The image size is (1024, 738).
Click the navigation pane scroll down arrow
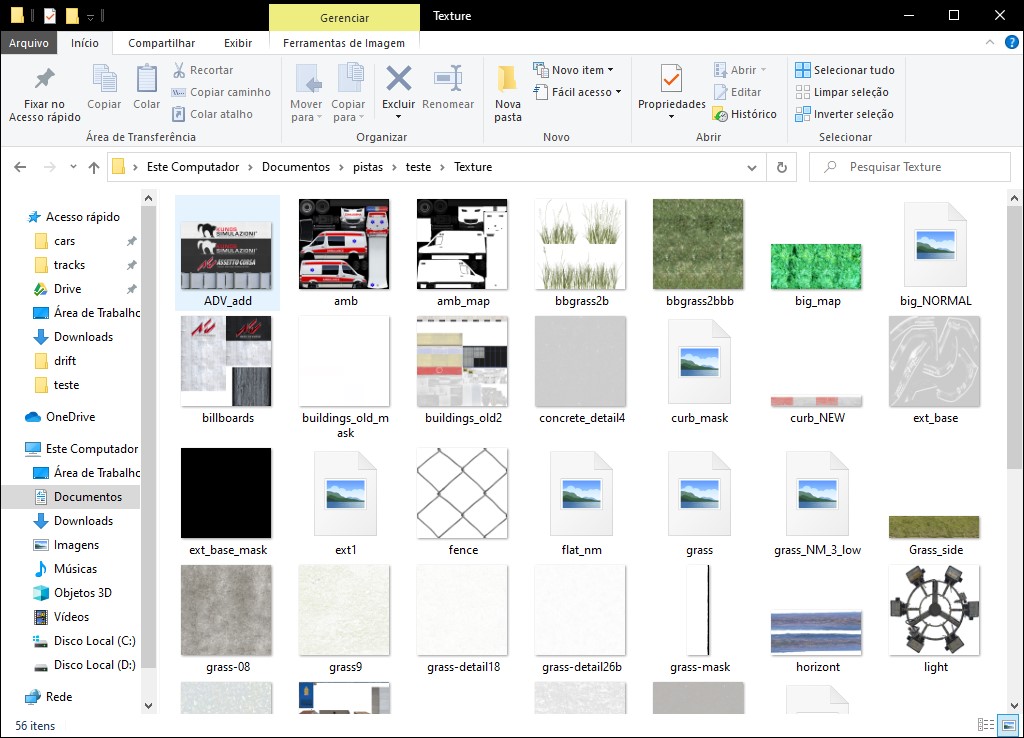[x=148, y=705]
